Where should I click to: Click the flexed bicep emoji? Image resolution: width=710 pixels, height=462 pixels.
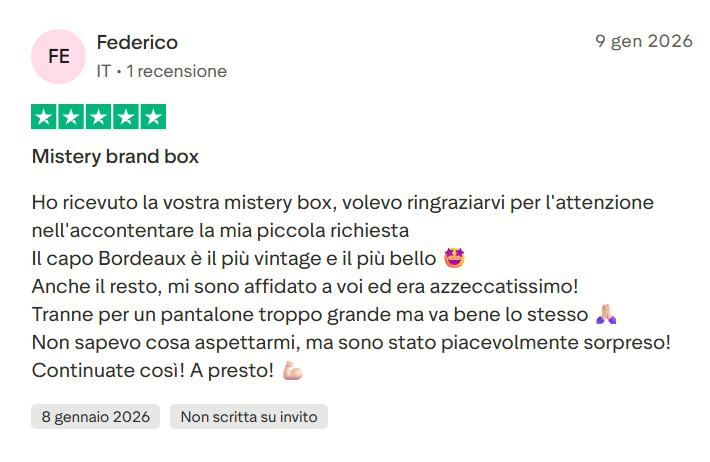click(x=292, y=370)
